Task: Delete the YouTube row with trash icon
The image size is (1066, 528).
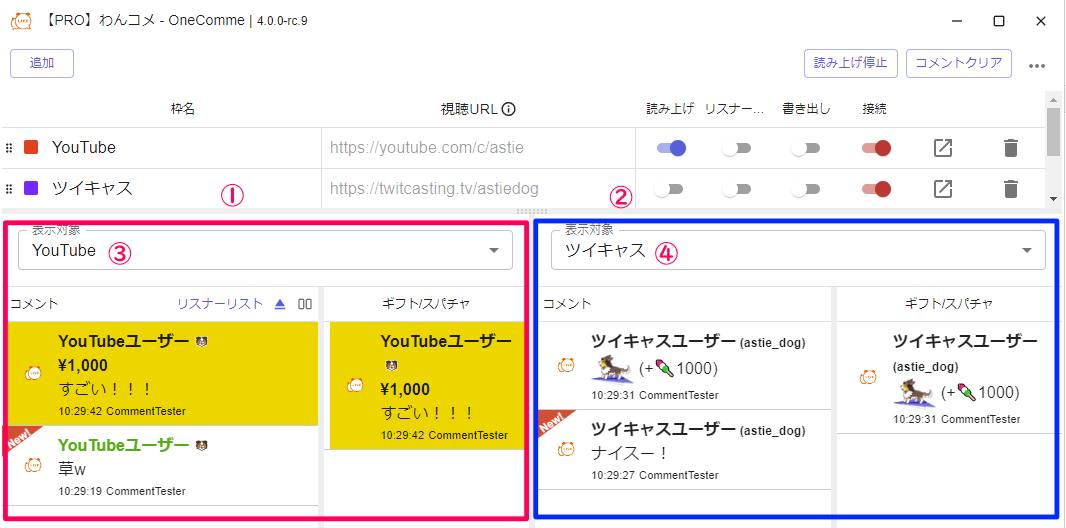Action: (x=1010, y=148)
